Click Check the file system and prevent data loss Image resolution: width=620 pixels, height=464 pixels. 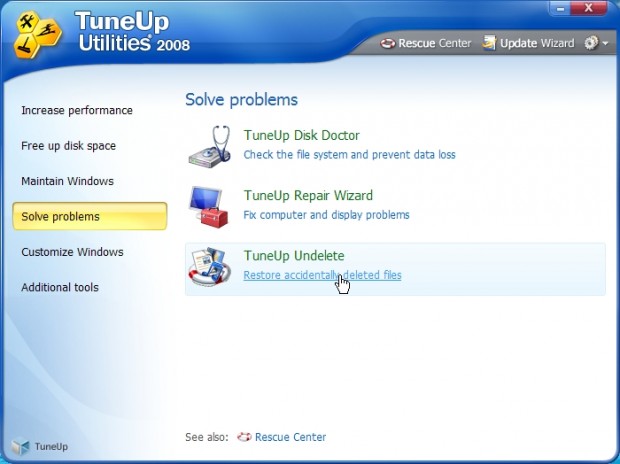pos(350,155)
